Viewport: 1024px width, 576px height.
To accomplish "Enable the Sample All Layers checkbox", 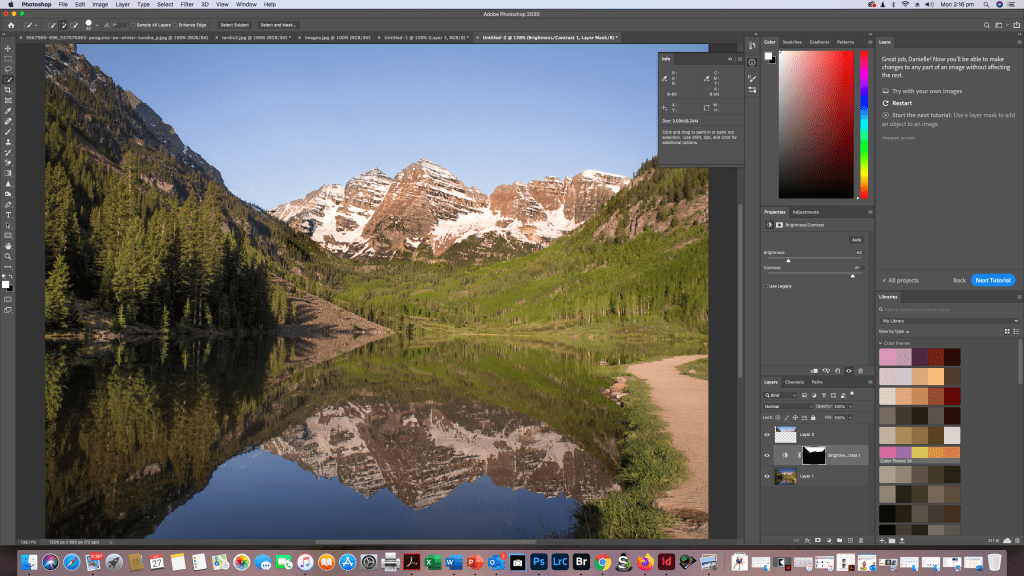I will [x=133, y=25].
